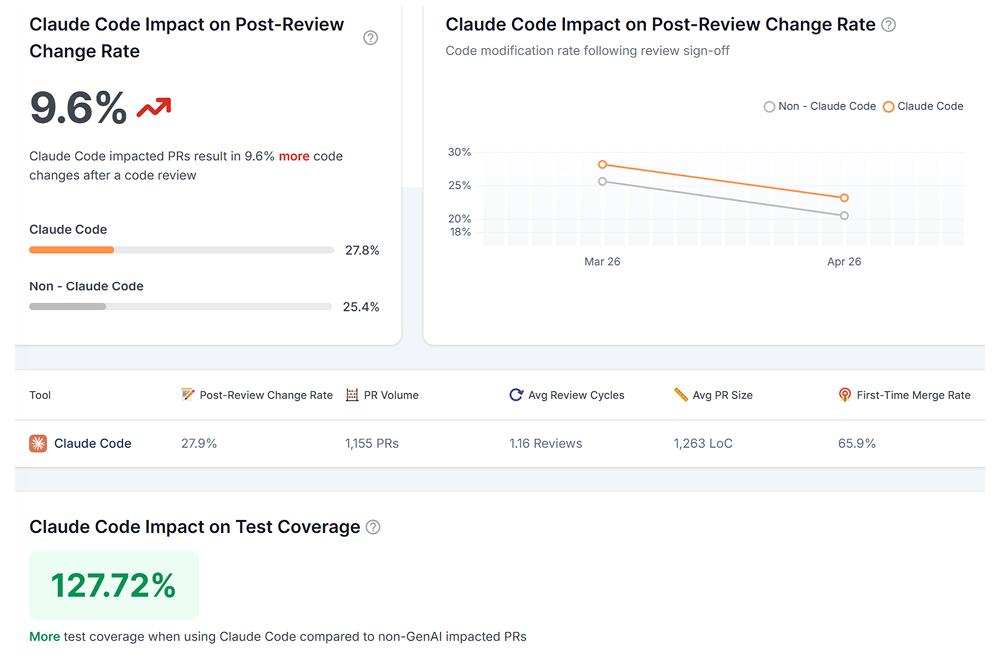Click the red word "more" in description
This screenshot has height=660, width=1000.
294,156
